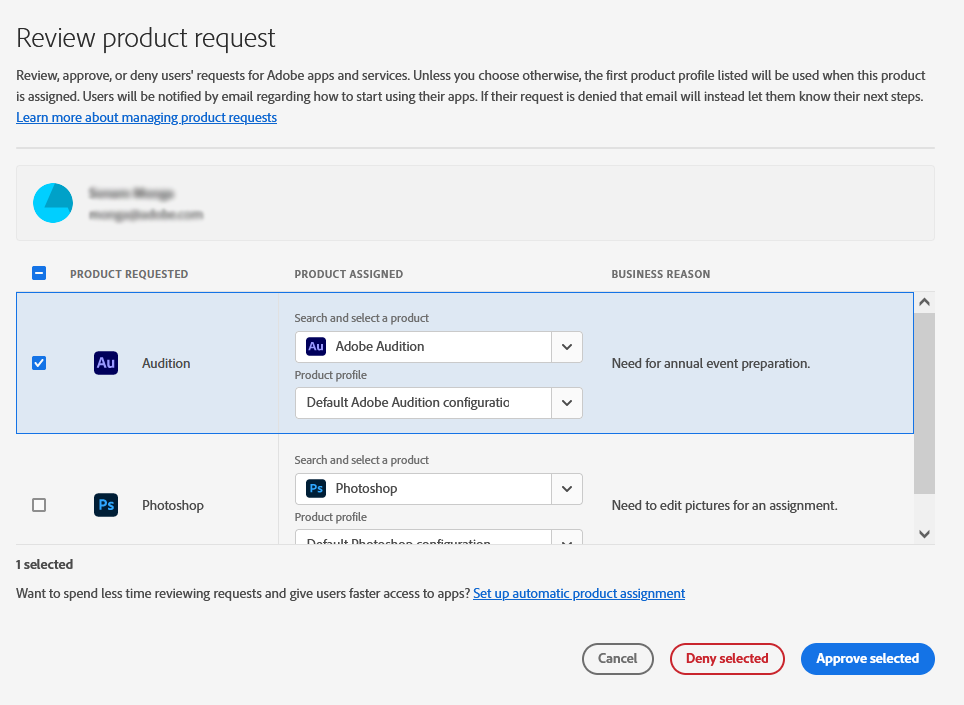The width and height of the screenshot is (964, 705).
Task: Expand the Photoshop product dropdown arrow
Action: 567,488
